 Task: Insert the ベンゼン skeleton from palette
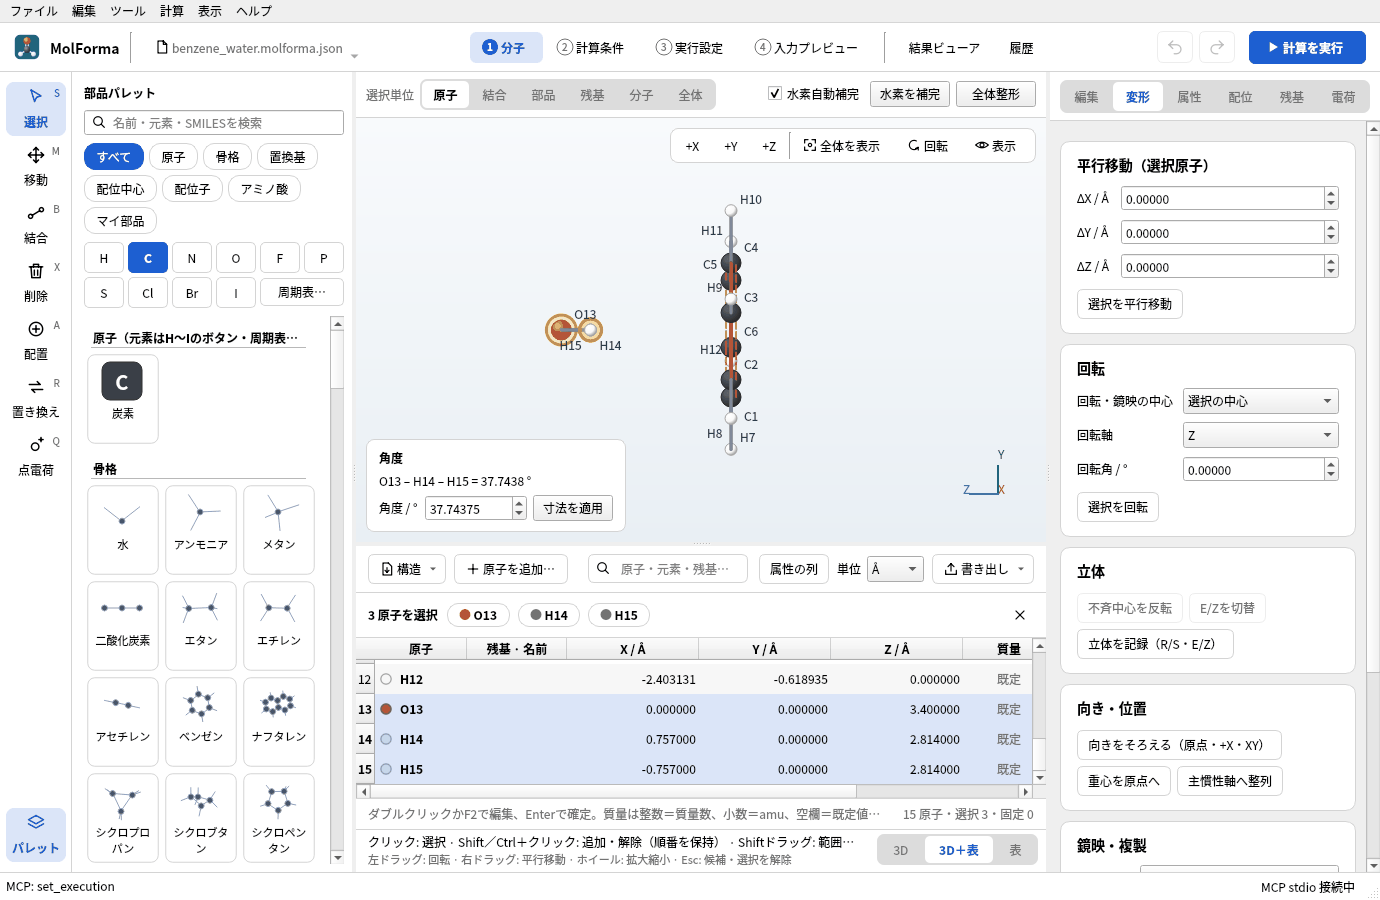[201, 722]
